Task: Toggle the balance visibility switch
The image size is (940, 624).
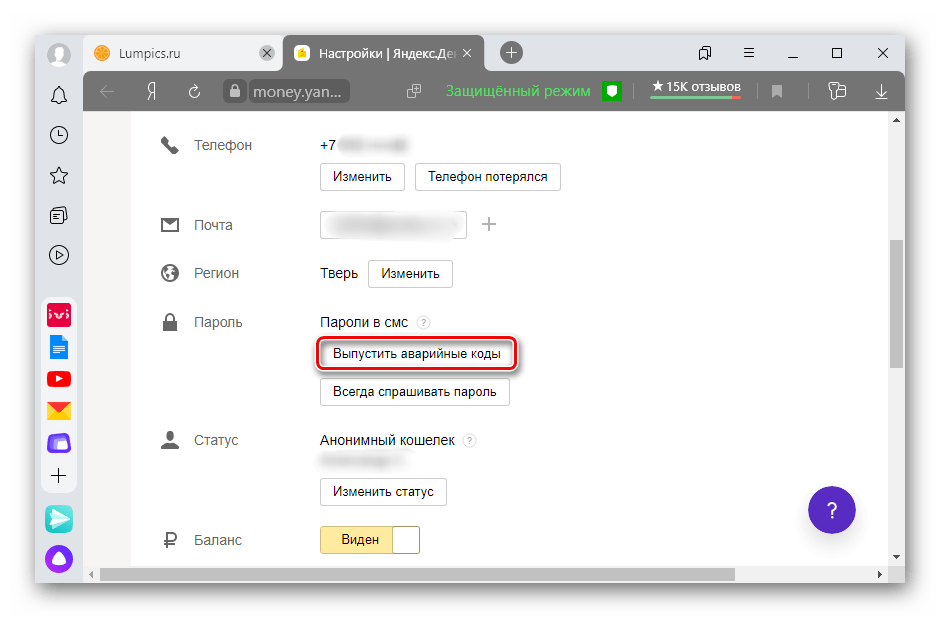Action: tap(370, 540)
